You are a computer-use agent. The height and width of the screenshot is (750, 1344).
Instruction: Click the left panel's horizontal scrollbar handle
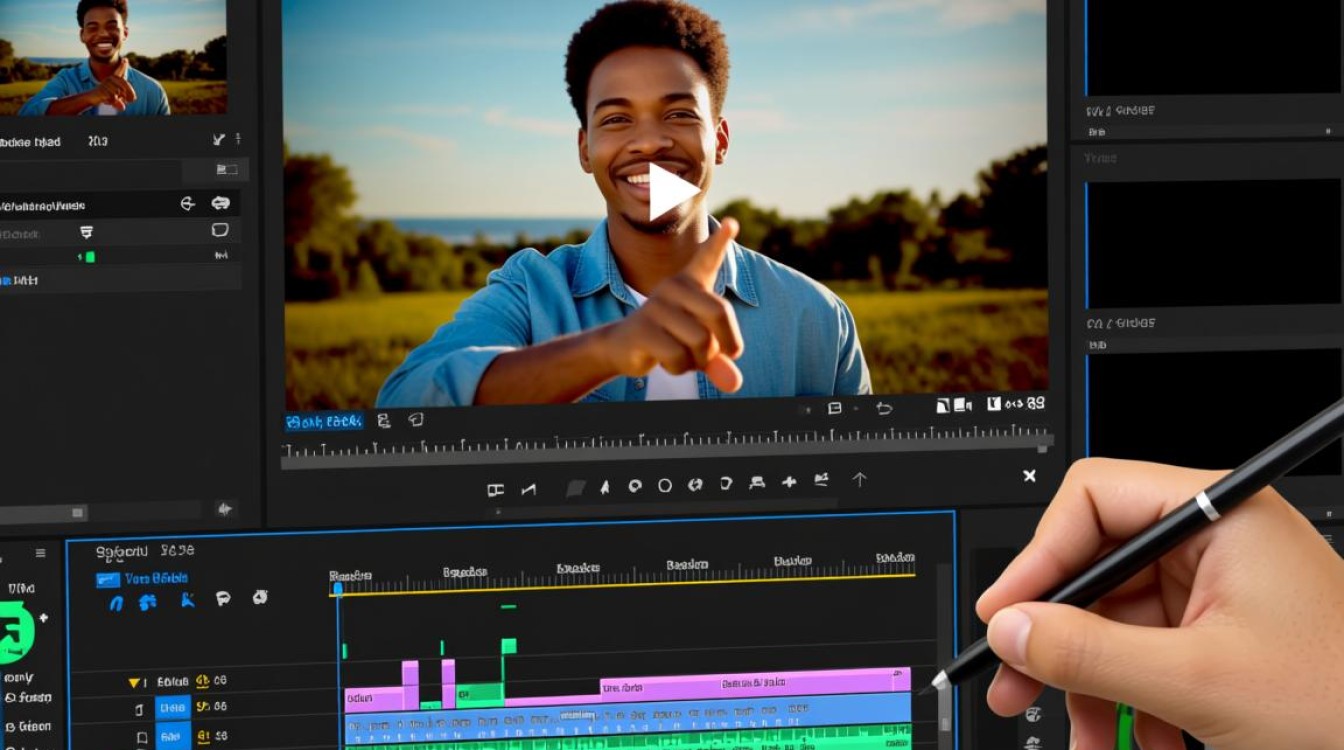point(78,513)
